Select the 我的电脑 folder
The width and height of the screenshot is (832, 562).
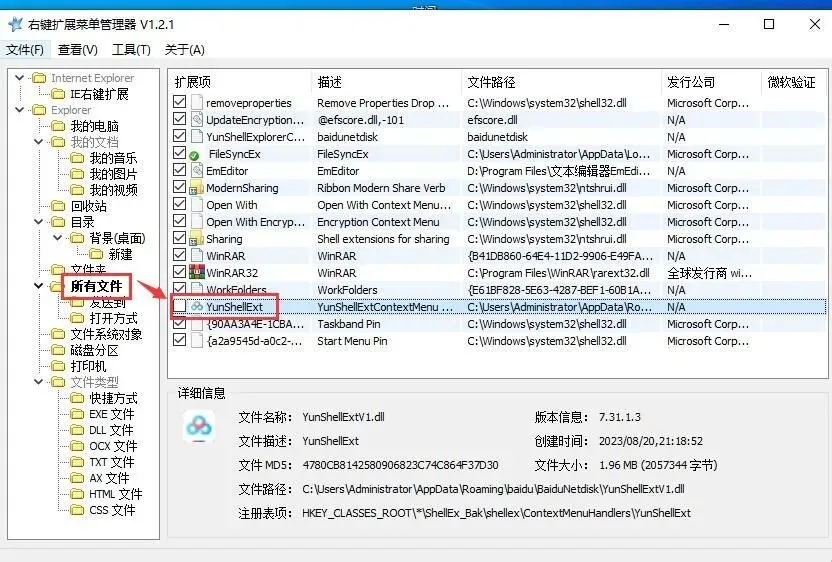94,126
